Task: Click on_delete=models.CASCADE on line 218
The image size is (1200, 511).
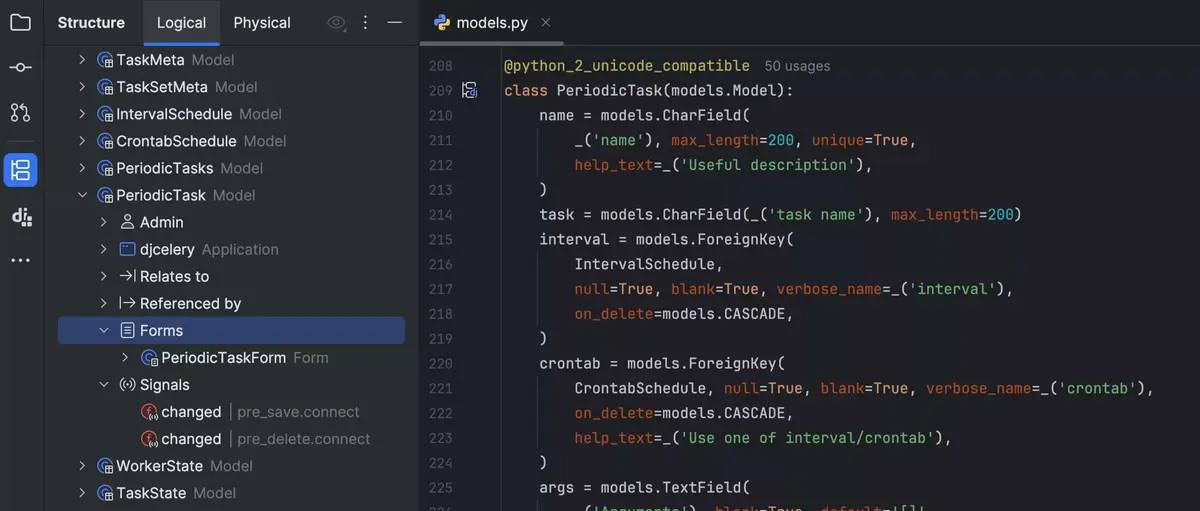Action: 683,314
